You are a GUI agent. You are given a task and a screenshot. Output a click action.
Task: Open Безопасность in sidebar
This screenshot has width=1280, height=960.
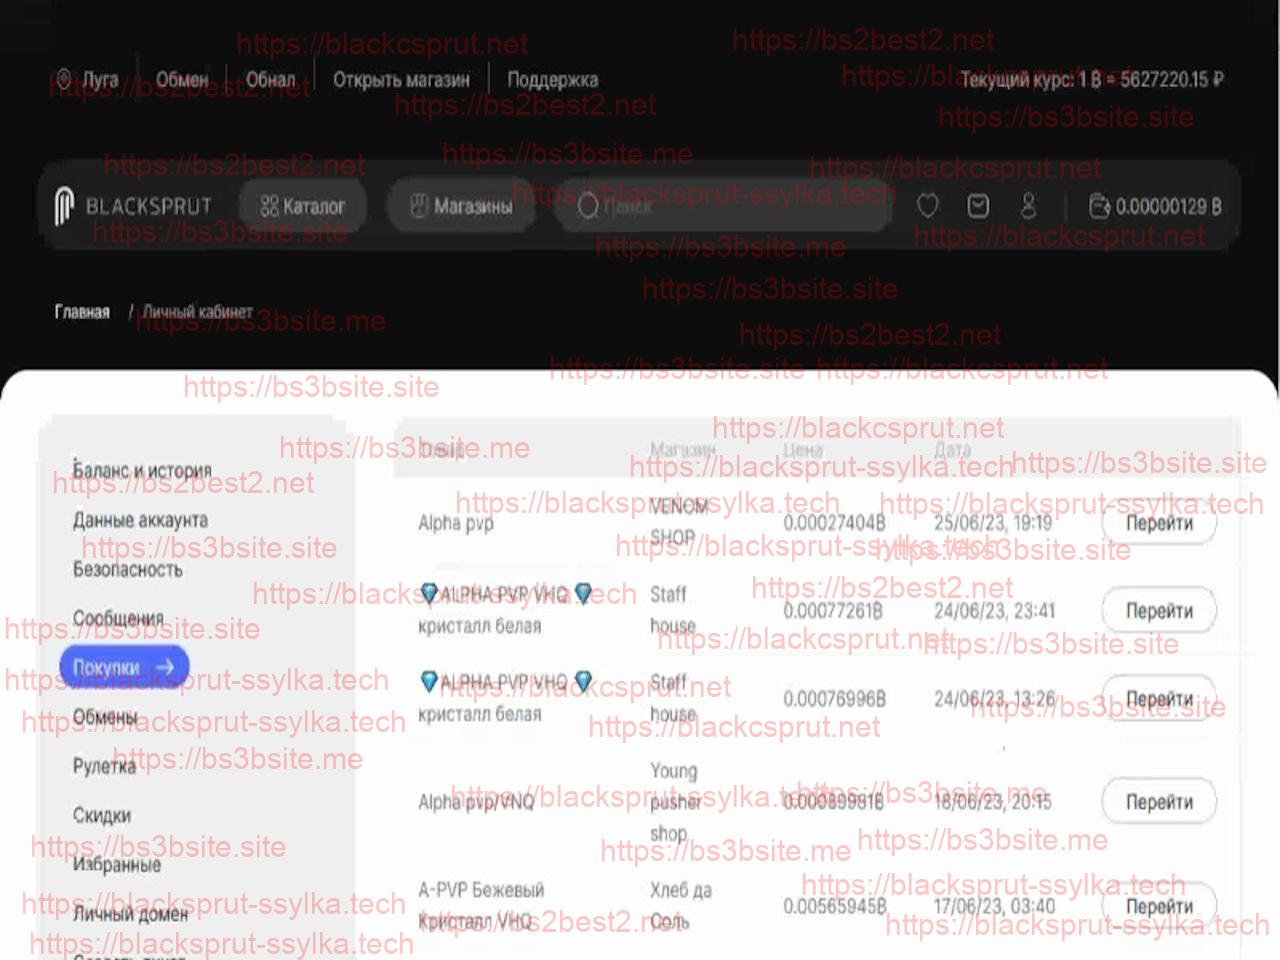pyautogui.click(x=127, y=569)
